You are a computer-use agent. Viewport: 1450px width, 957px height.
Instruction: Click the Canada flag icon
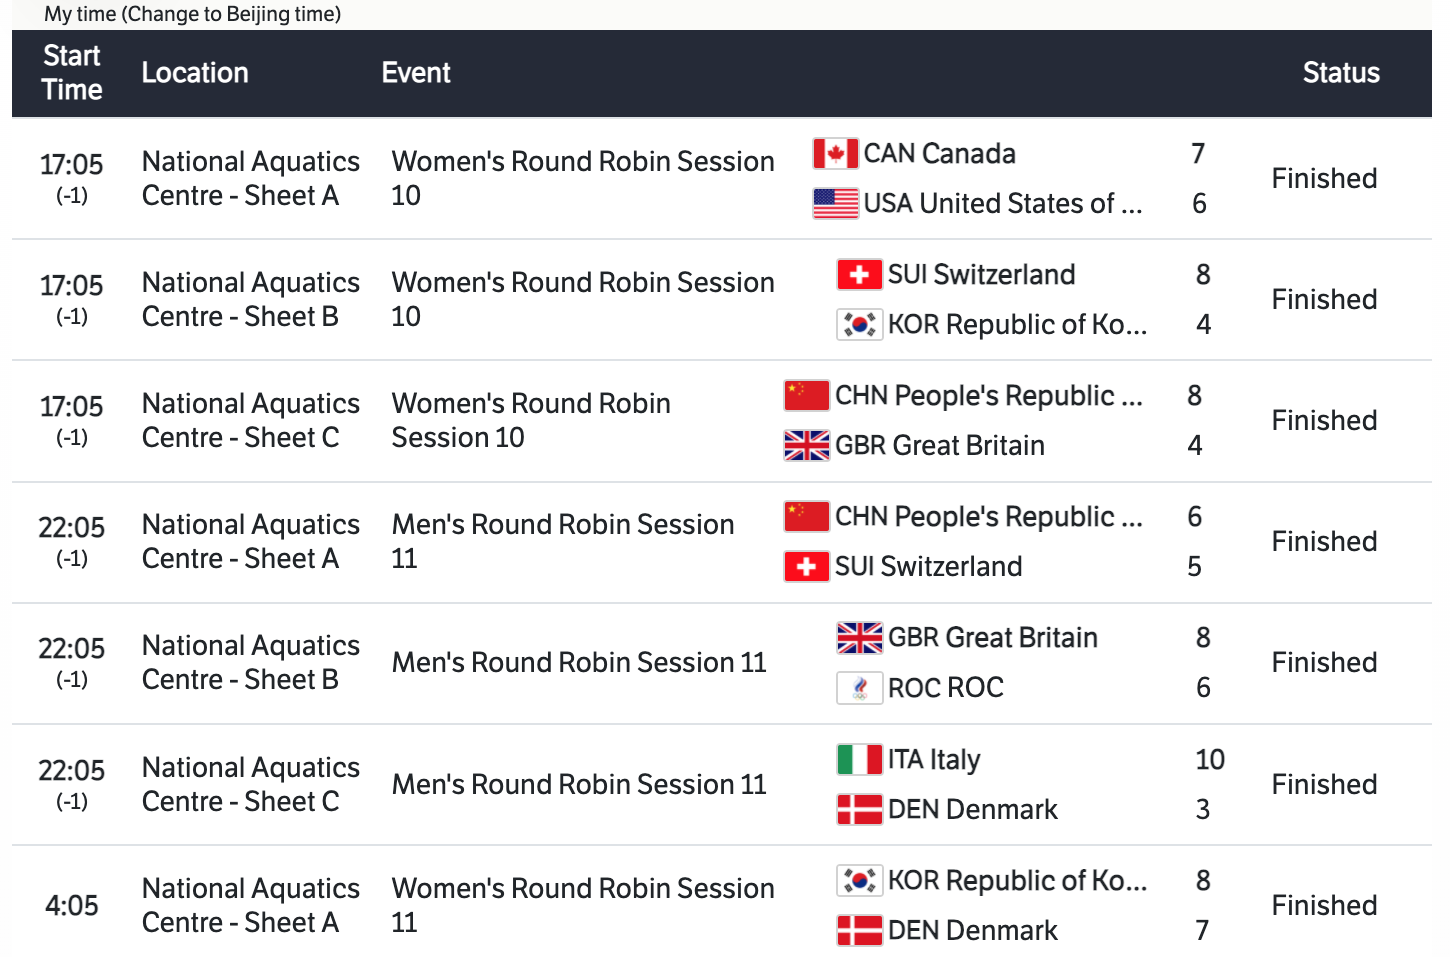pos(835,154)
